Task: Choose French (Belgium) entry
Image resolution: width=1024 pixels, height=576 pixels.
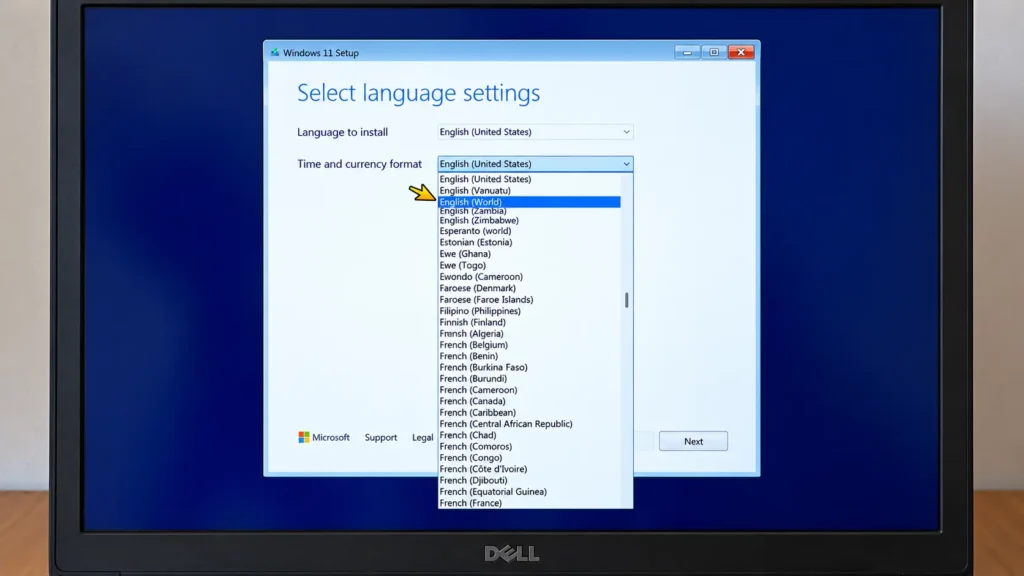Action: (x=529, y=345)
